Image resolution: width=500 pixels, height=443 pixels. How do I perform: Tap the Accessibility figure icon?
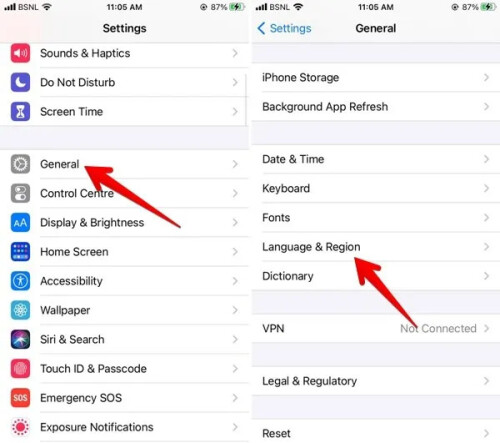[x=20, y=281]
